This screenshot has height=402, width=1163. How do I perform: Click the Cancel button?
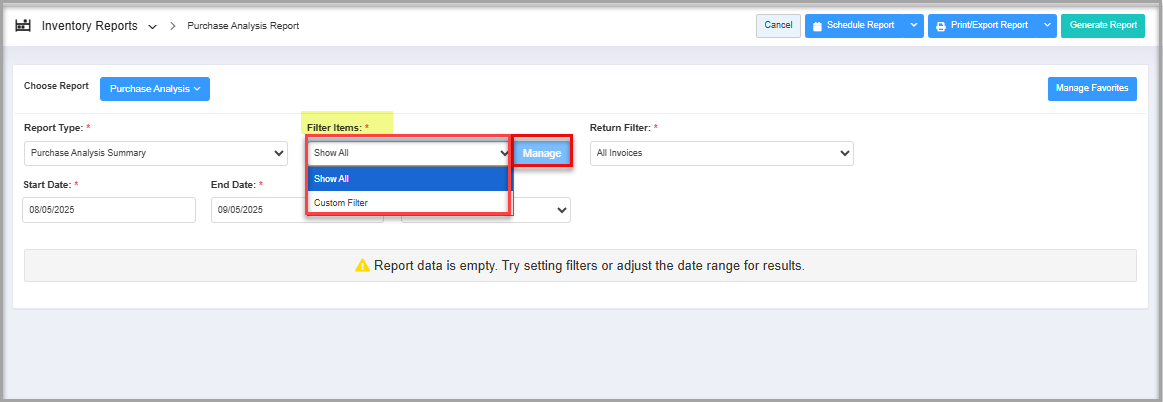[x=777, y=26]
